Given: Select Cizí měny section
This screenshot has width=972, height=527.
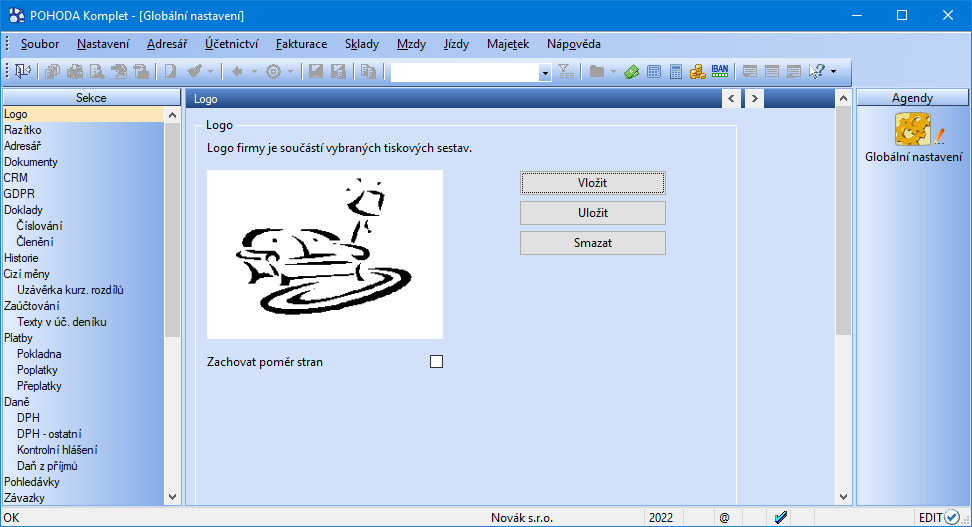Looking at the screenshot, I should pyautogui.click(x=27, y=273).
